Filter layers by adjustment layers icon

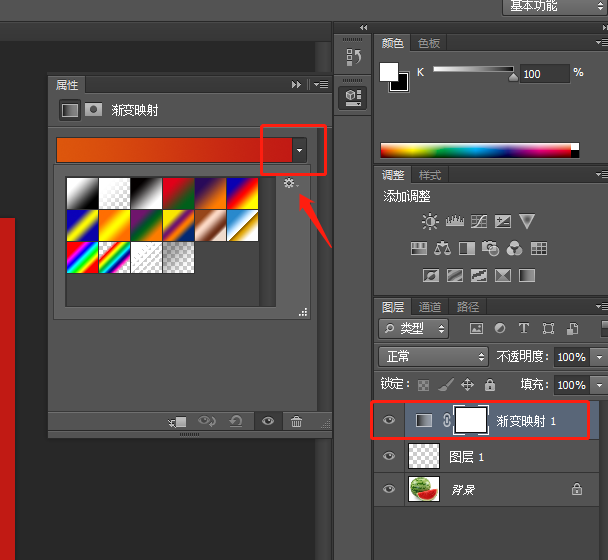click(x=500, y=328)
